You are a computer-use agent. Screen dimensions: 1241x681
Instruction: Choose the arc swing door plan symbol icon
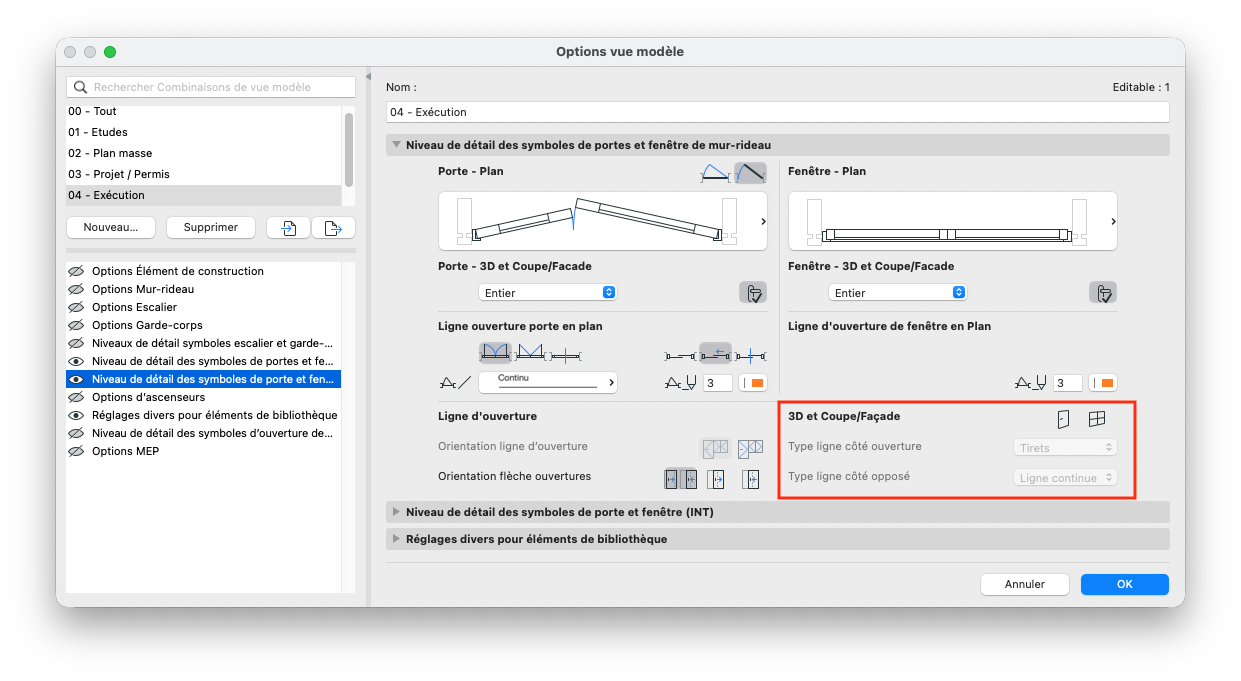[716, 173]
